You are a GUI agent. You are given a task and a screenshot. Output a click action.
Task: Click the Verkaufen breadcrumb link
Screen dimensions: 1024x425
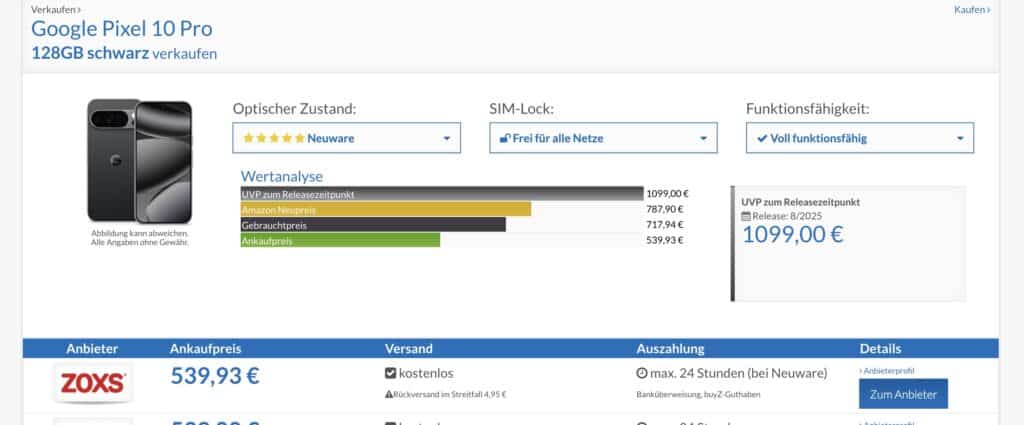(x=56, y=10)
